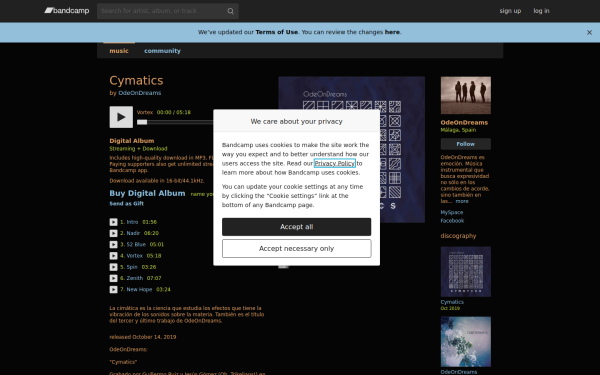Close the Terms of Use banner
The height and width of the screenshot is (375, 600).
pyautogui.click(x=589, y=33)
